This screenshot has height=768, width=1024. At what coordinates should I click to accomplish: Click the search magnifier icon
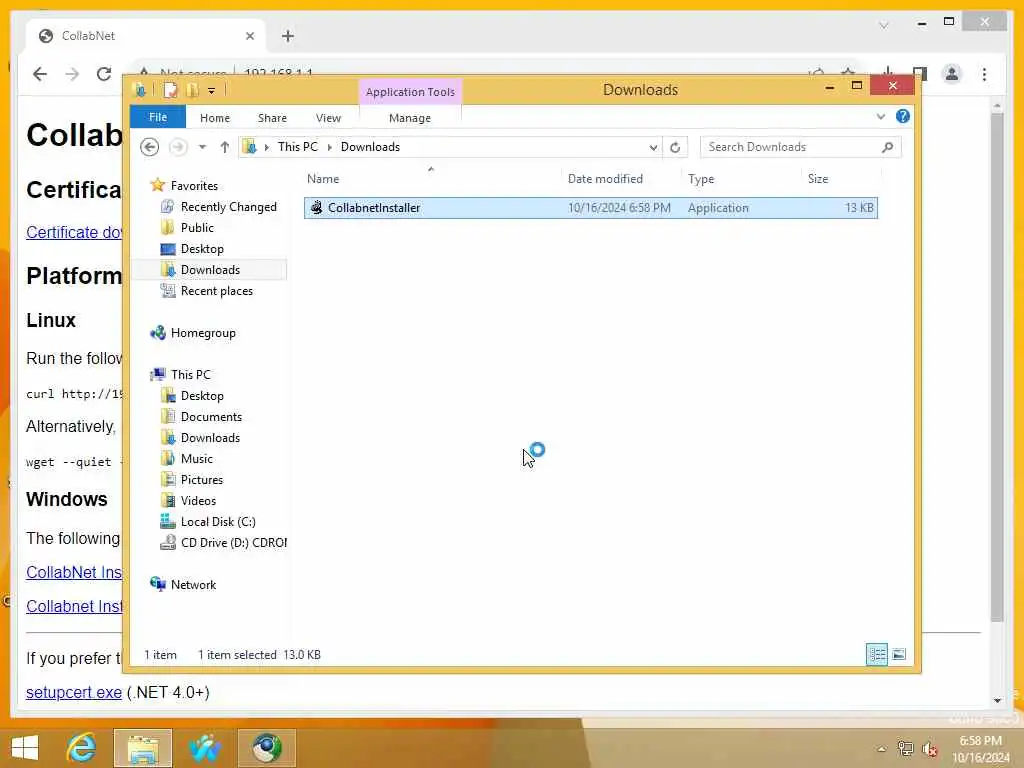coord(888,147)
